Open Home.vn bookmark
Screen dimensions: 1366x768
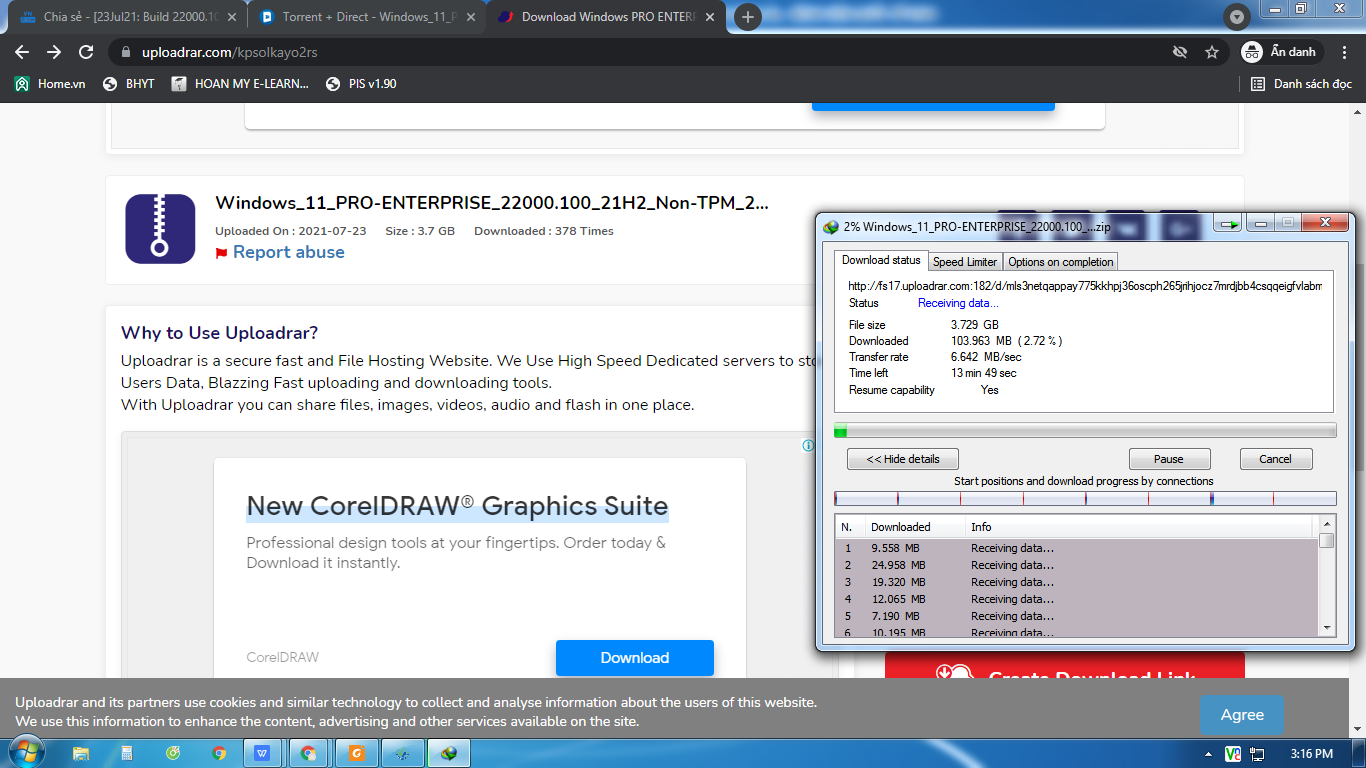pos(50,84)
